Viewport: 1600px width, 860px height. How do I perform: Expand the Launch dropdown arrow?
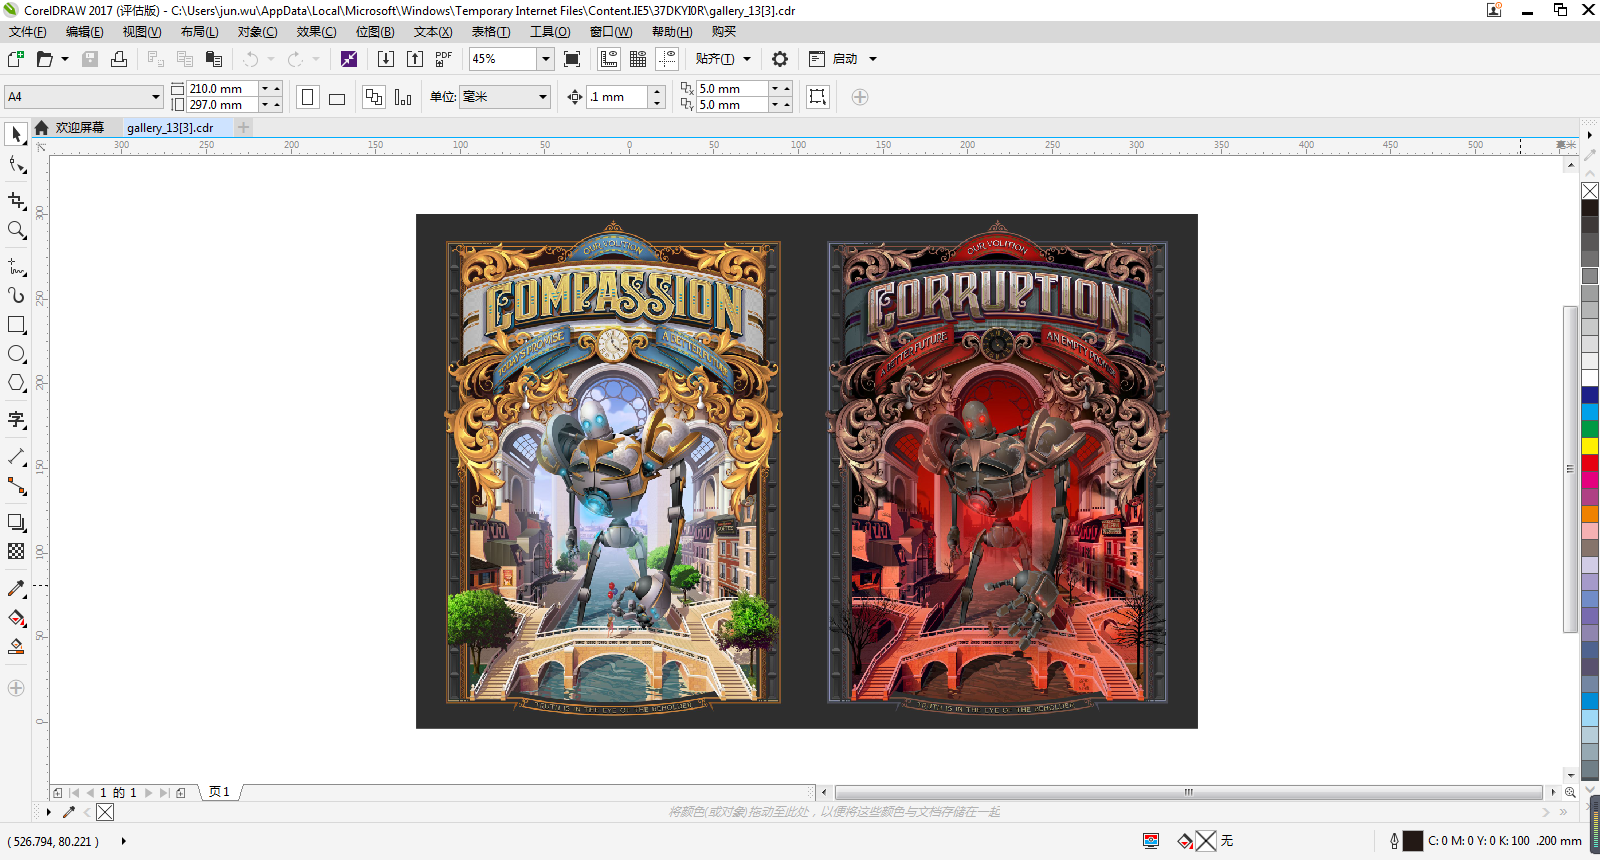(x=873, y=59)
